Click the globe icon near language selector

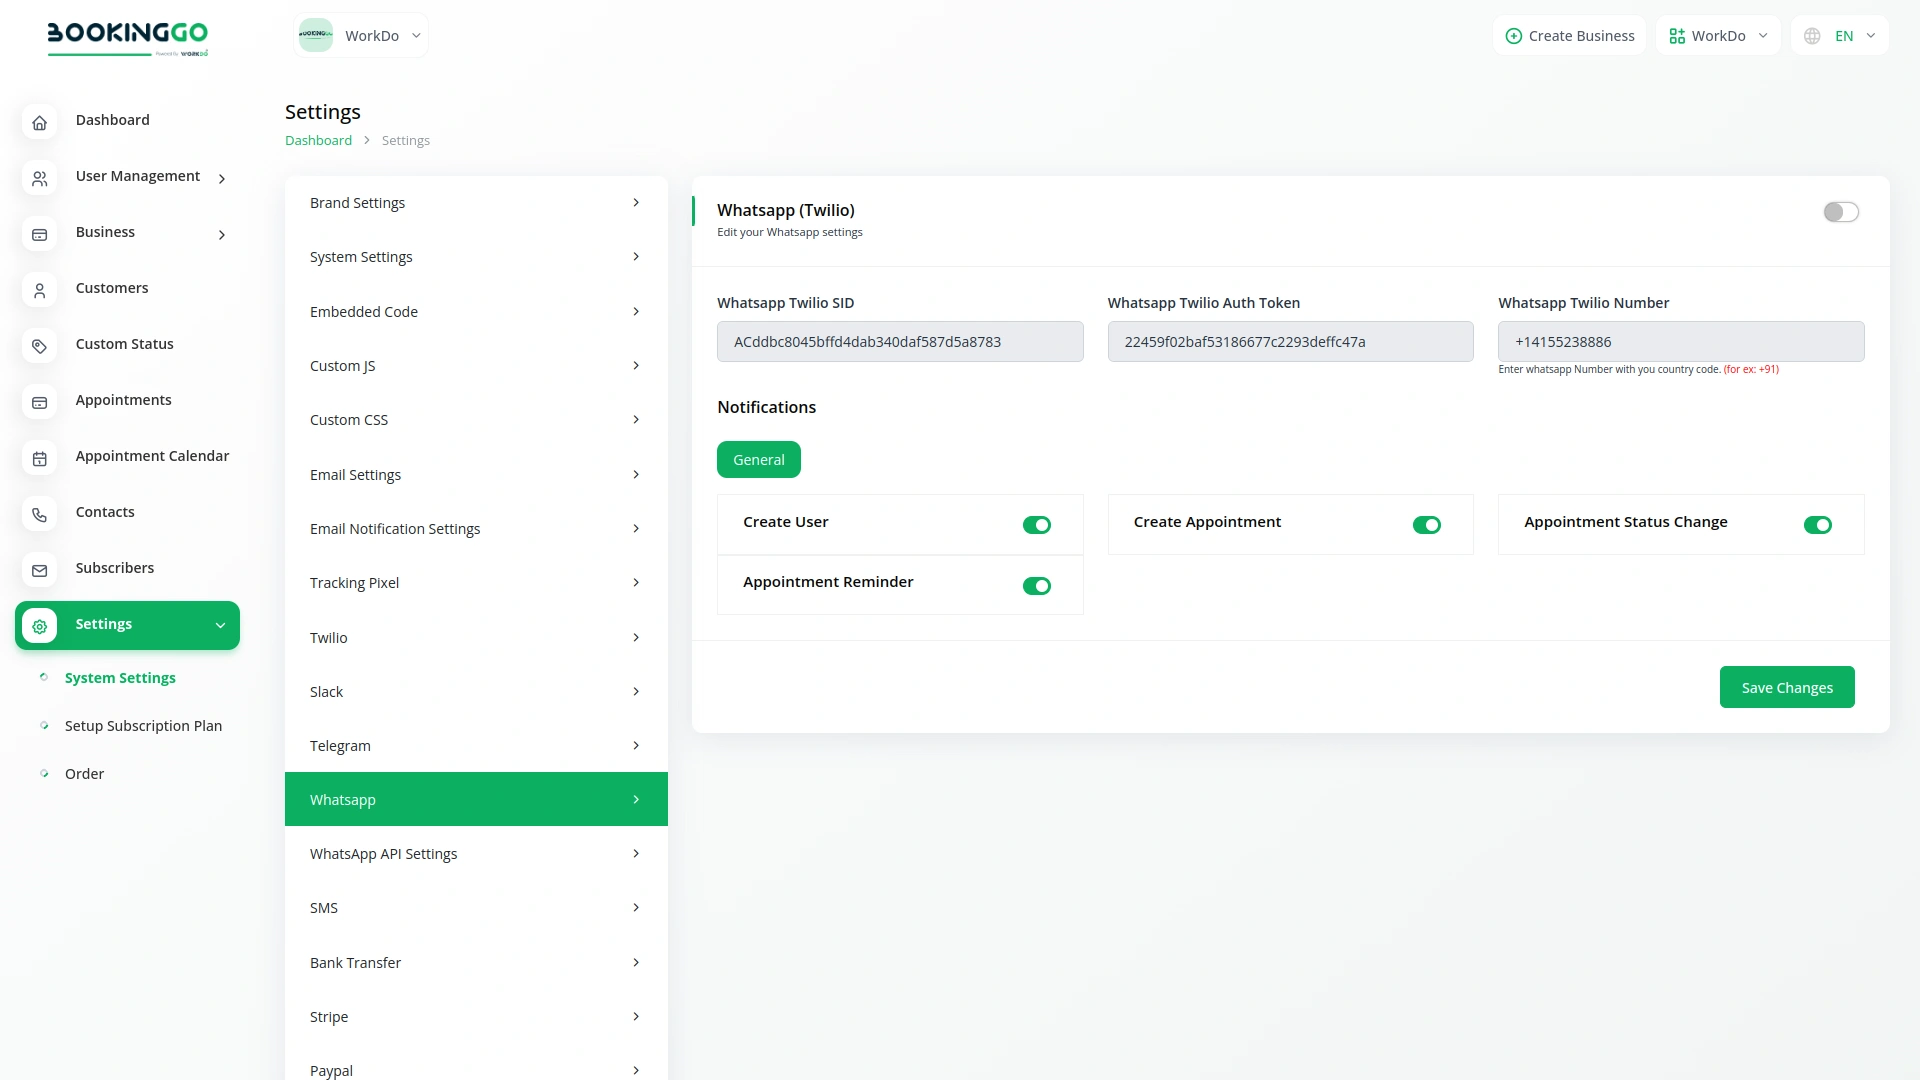point(1812,35)
